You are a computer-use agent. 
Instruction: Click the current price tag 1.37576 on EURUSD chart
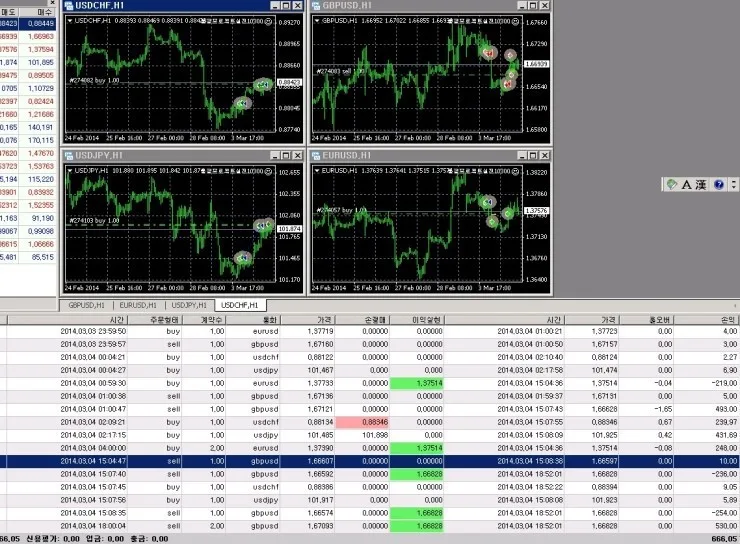(537, 210)
